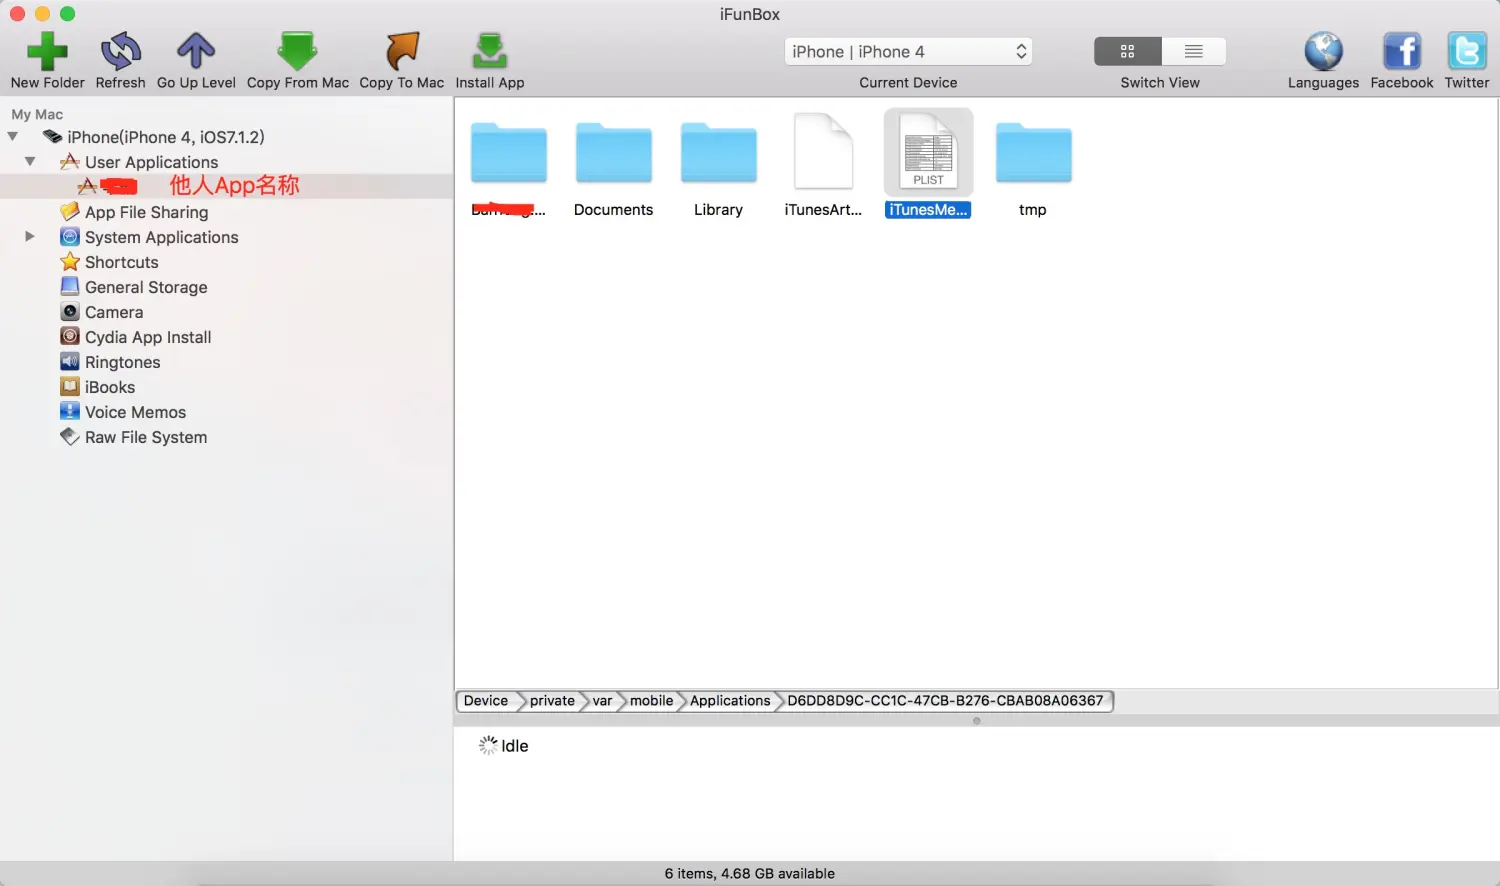Click the System Applications store icon
1500x886 pixels.
coord(70,236)
